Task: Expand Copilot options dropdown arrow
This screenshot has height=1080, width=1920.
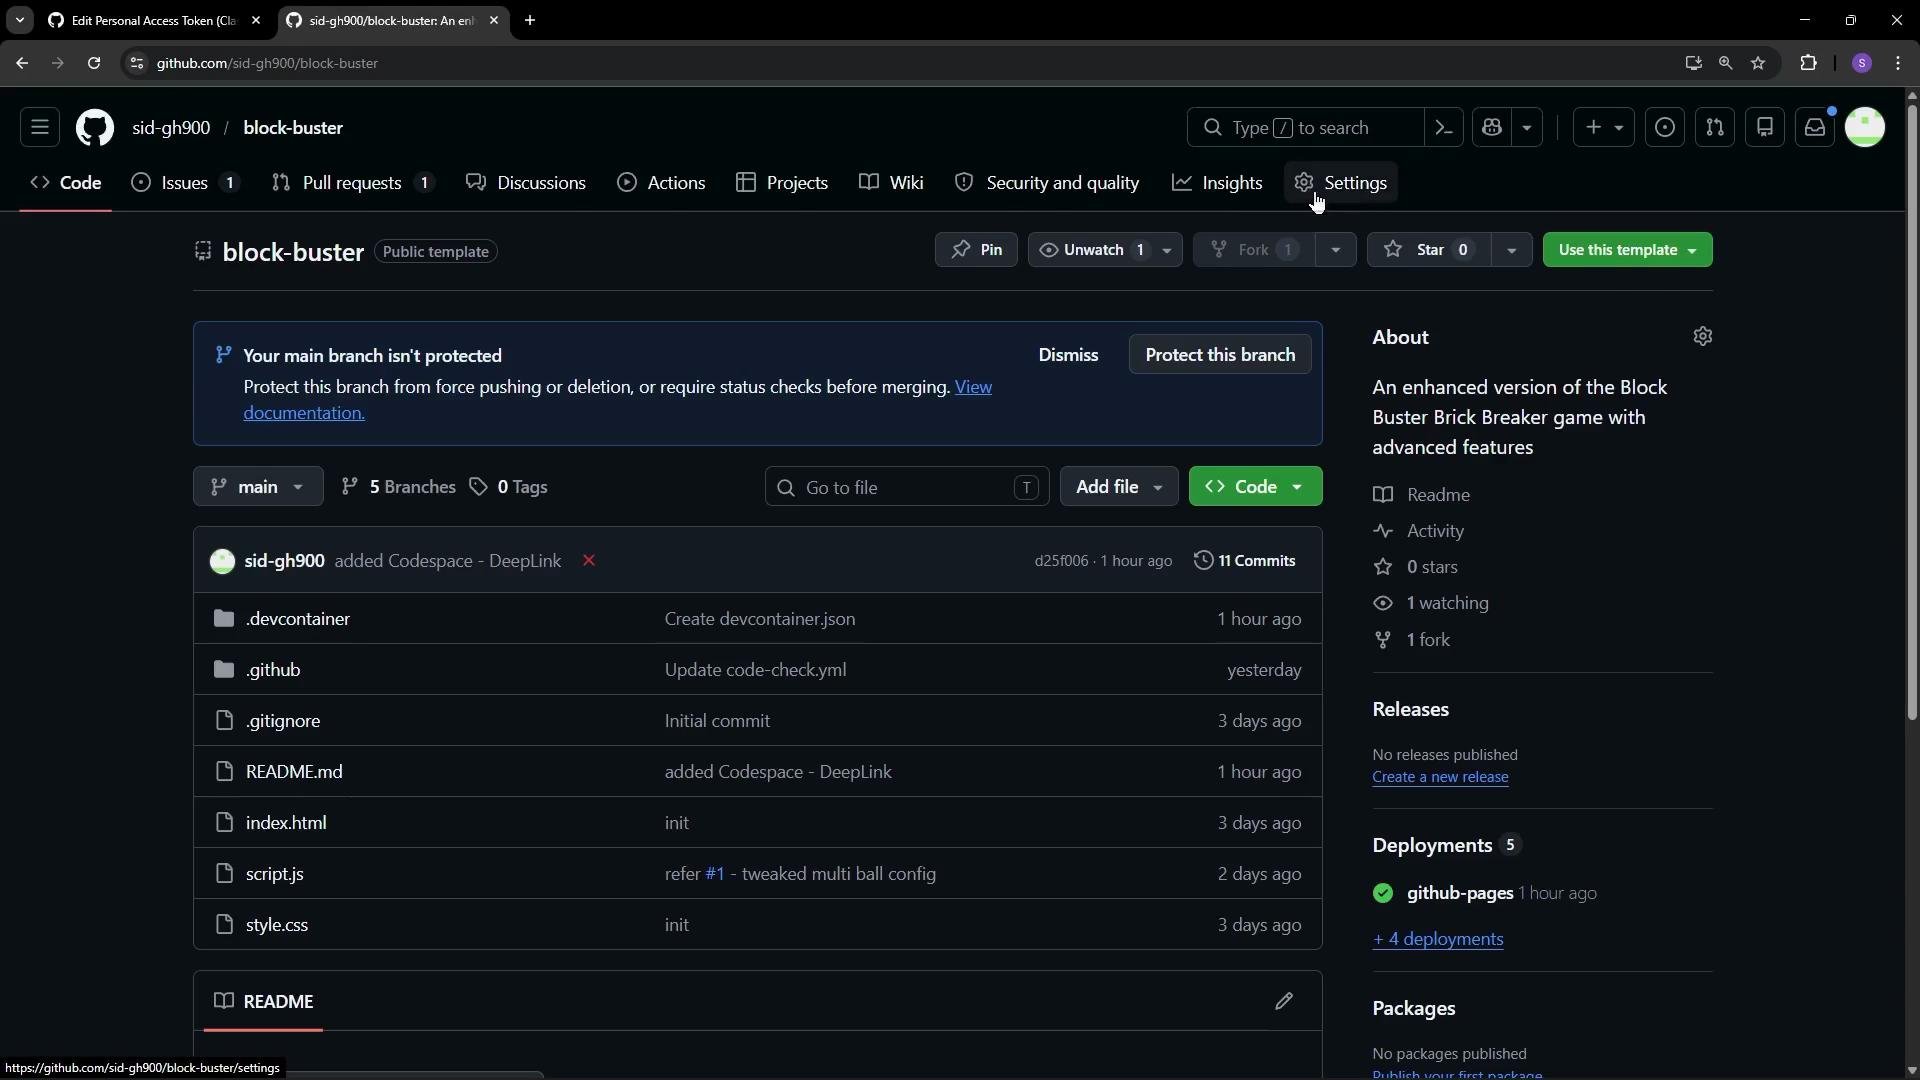Action: [1527, 128]
